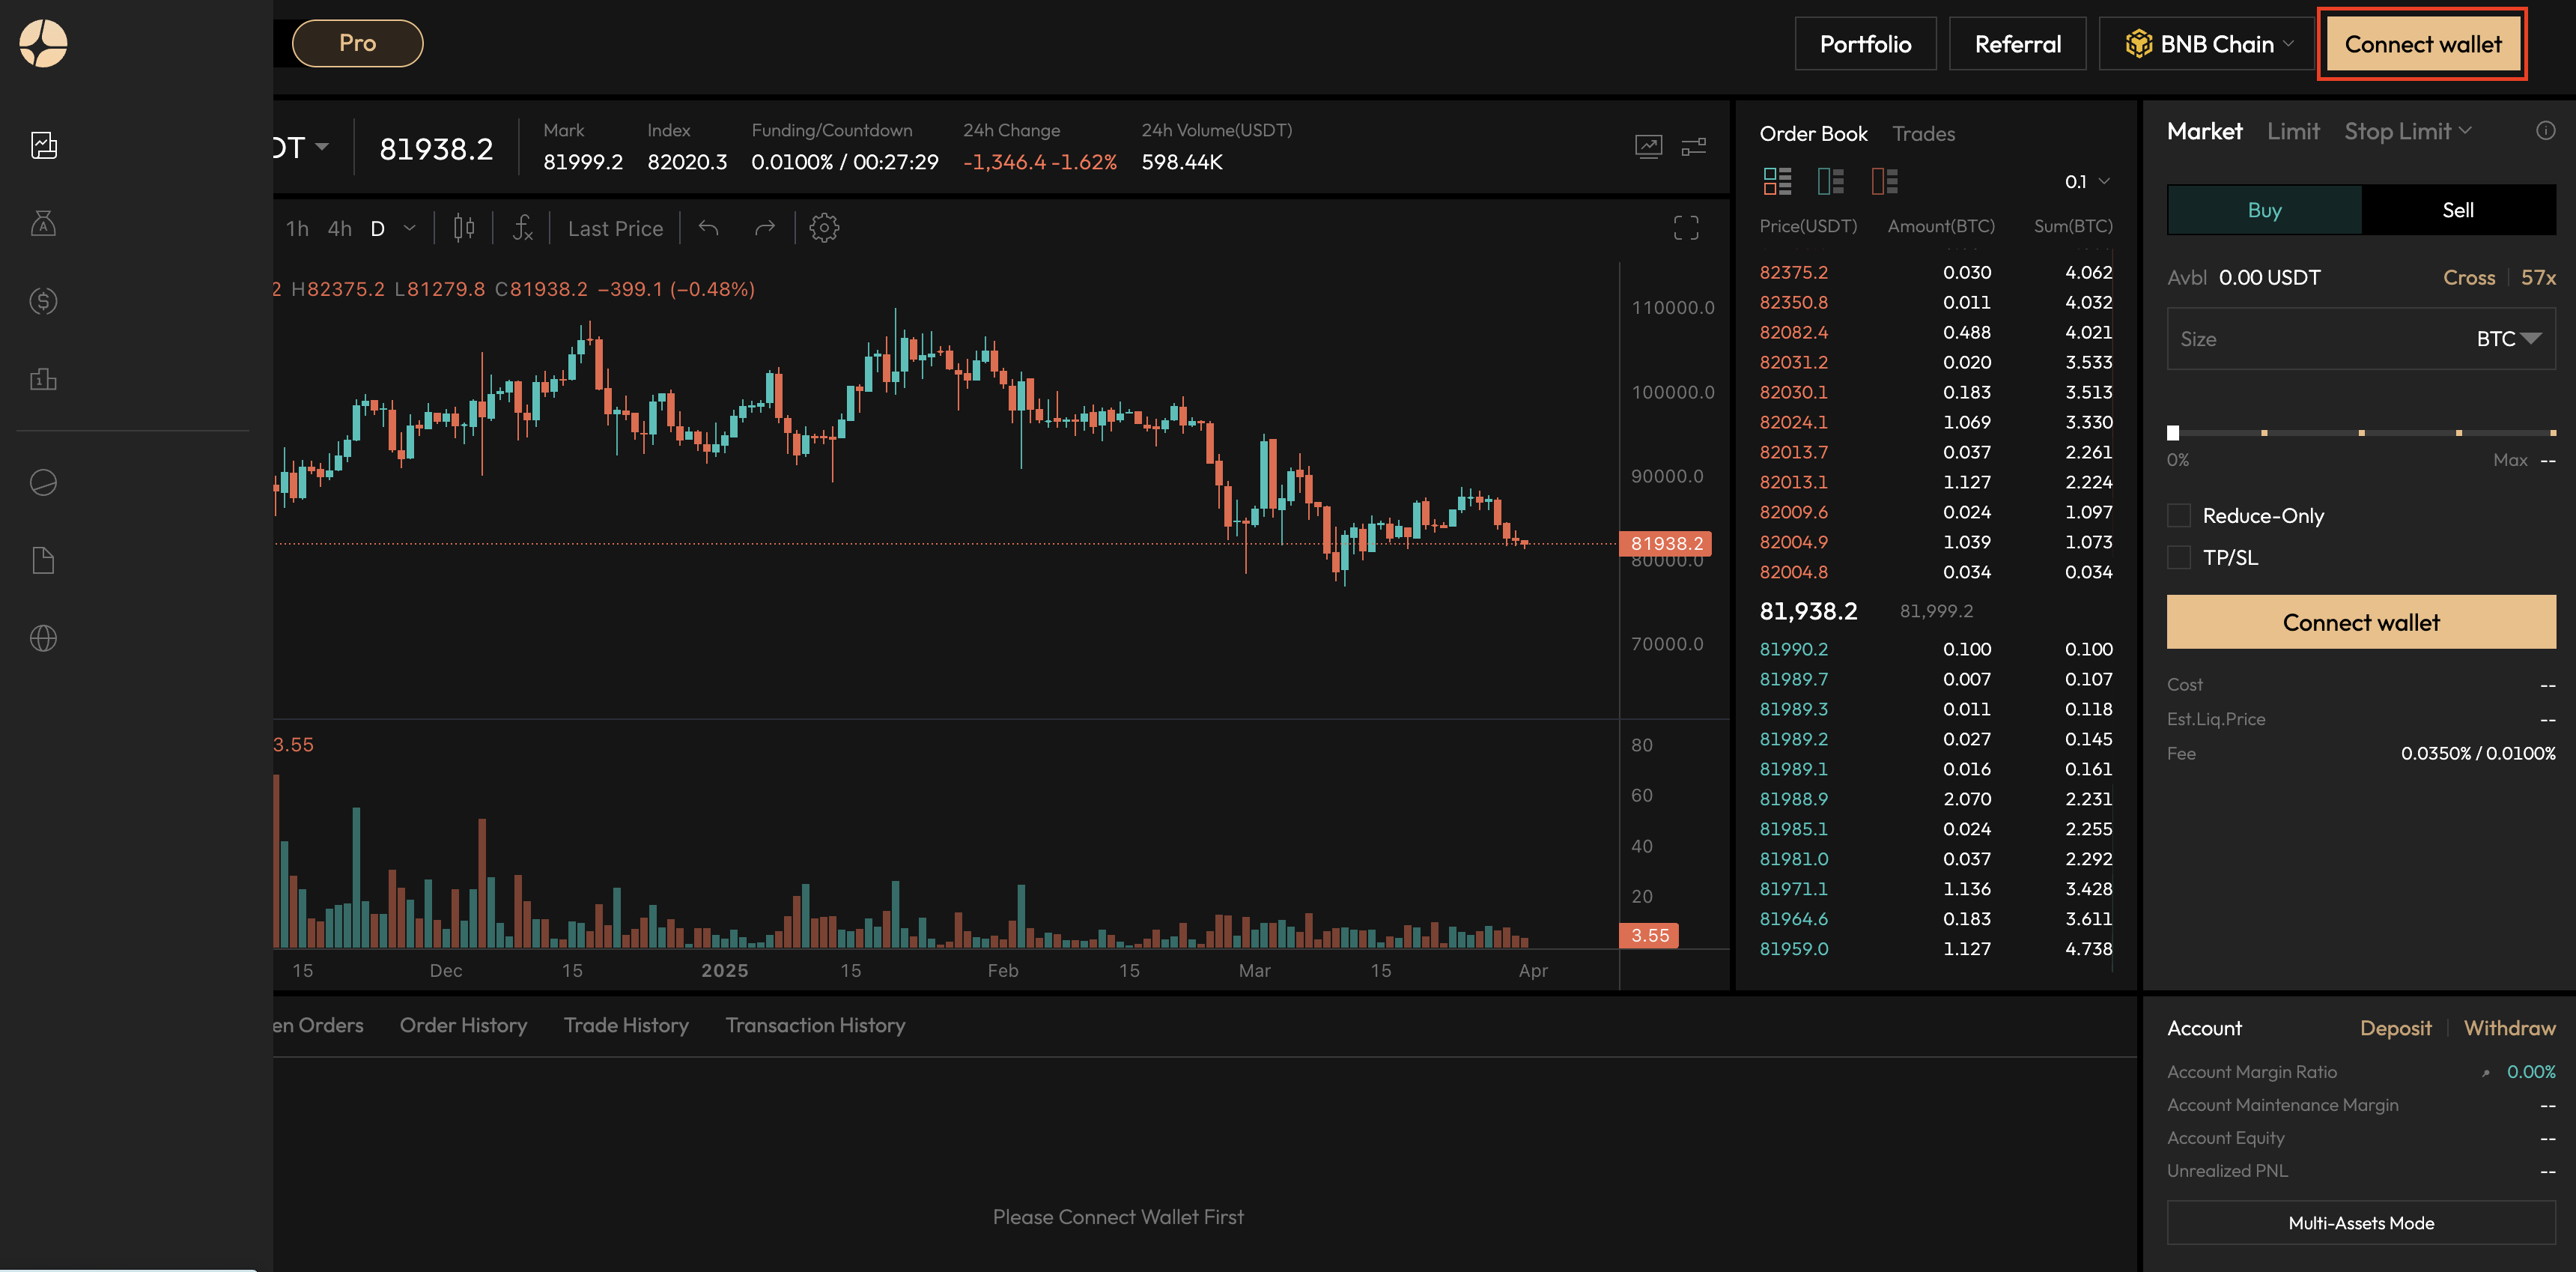Switch to the Sell side toggle
This screenshot has height=1272, width=2576.
coord(2457,210)
